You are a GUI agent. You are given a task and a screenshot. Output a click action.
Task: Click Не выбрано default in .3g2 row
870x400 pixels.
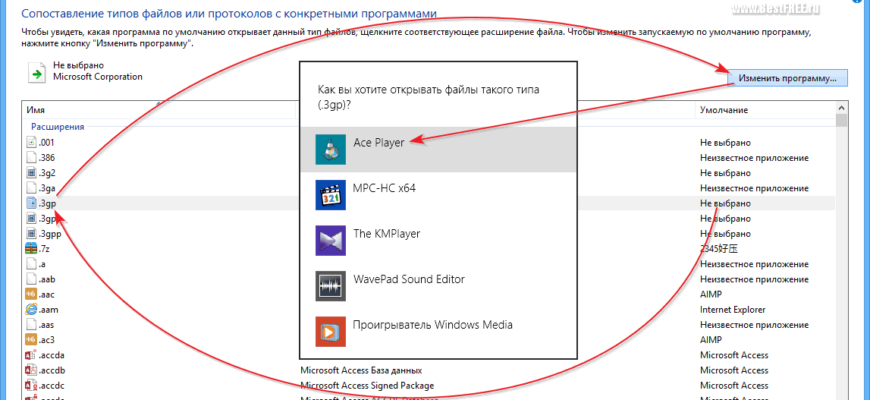tap(725, 173)
